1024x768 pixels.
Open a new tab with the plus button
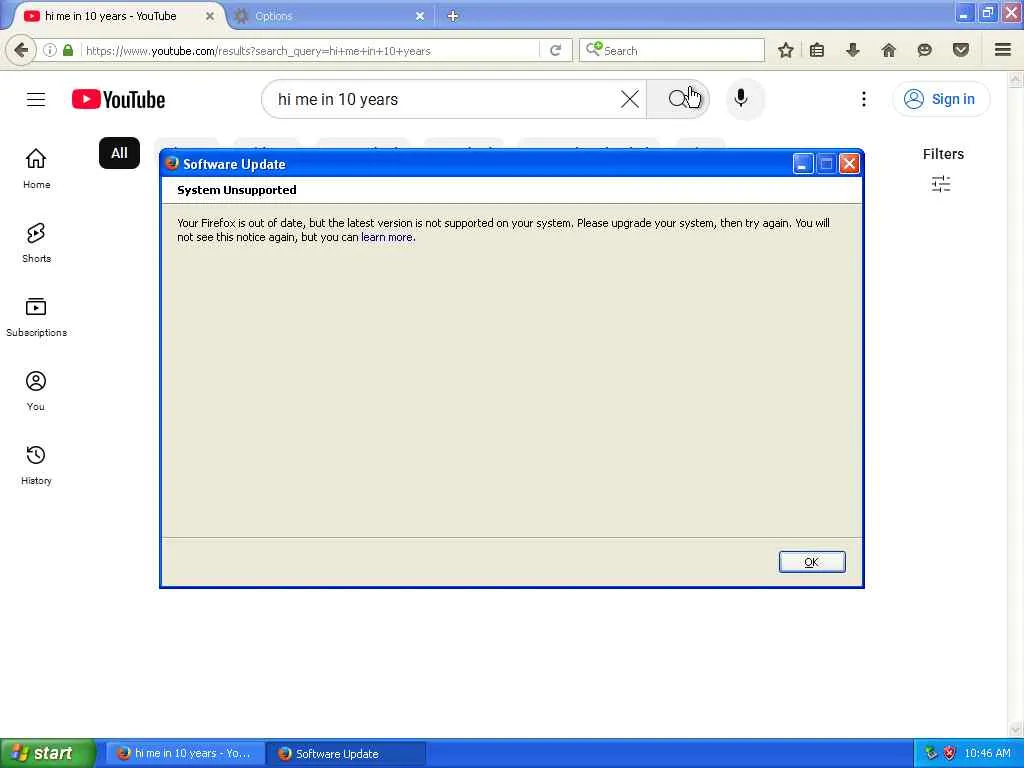[x=453, y=16]
